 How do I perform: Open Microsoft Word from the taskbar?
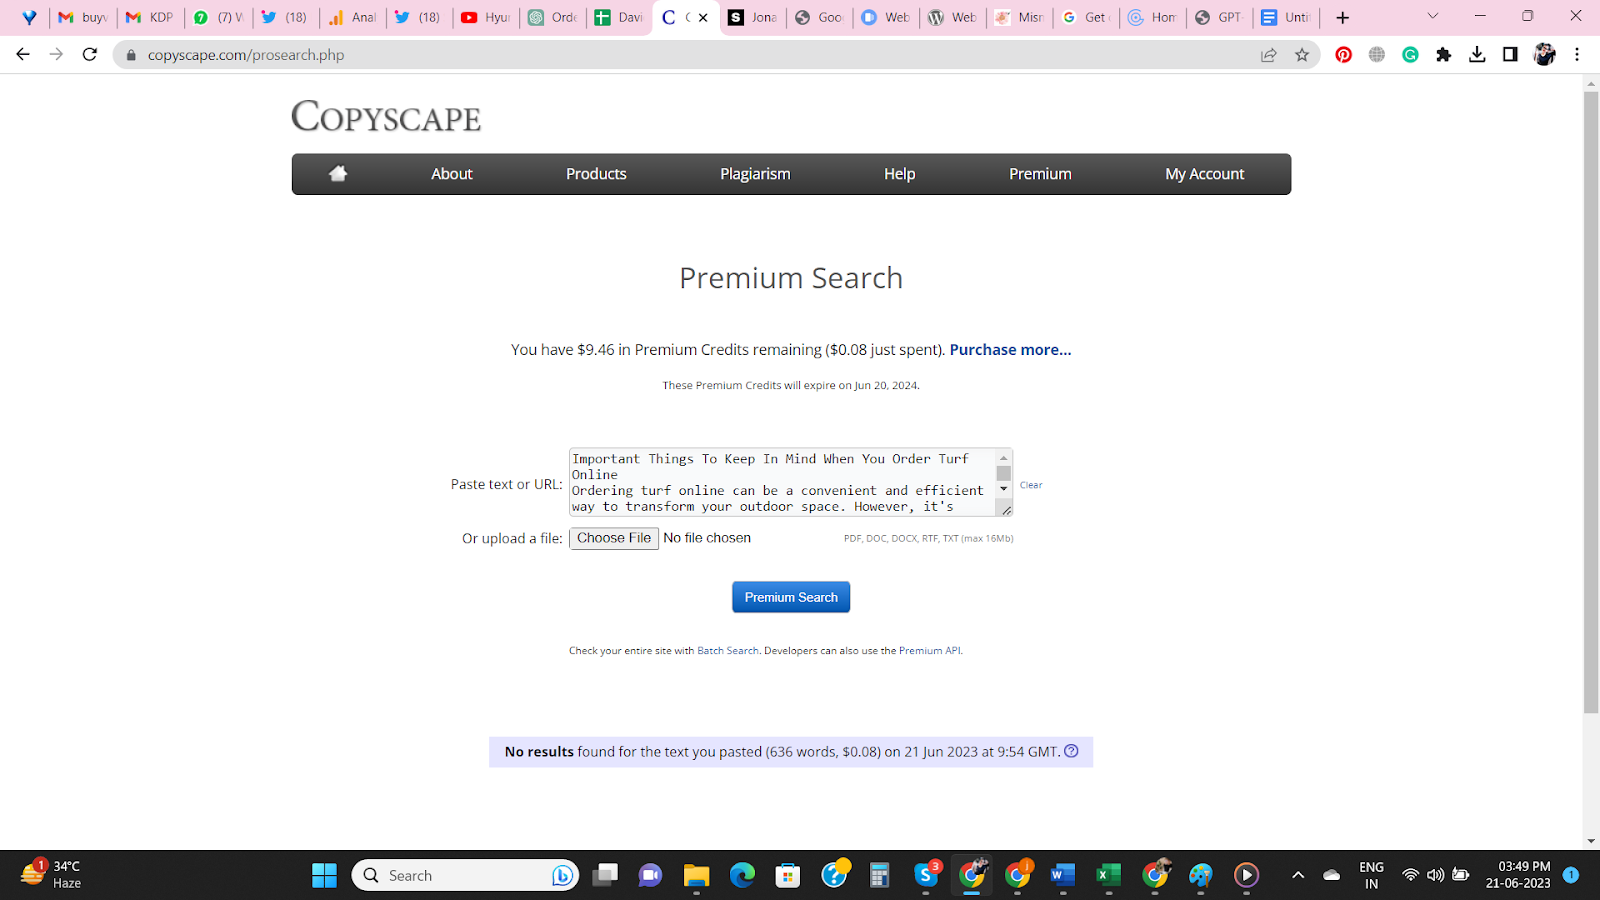click(x=1062, y=876)
